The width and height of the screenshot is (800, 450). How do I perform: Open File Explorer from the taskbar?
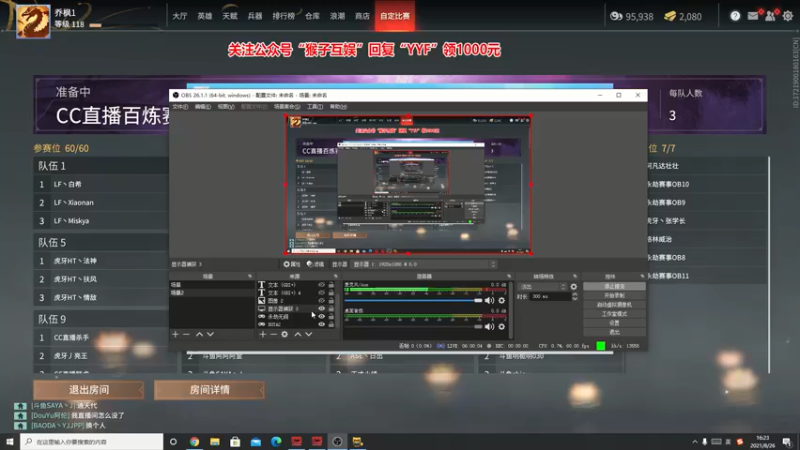[x=215, y=441]
